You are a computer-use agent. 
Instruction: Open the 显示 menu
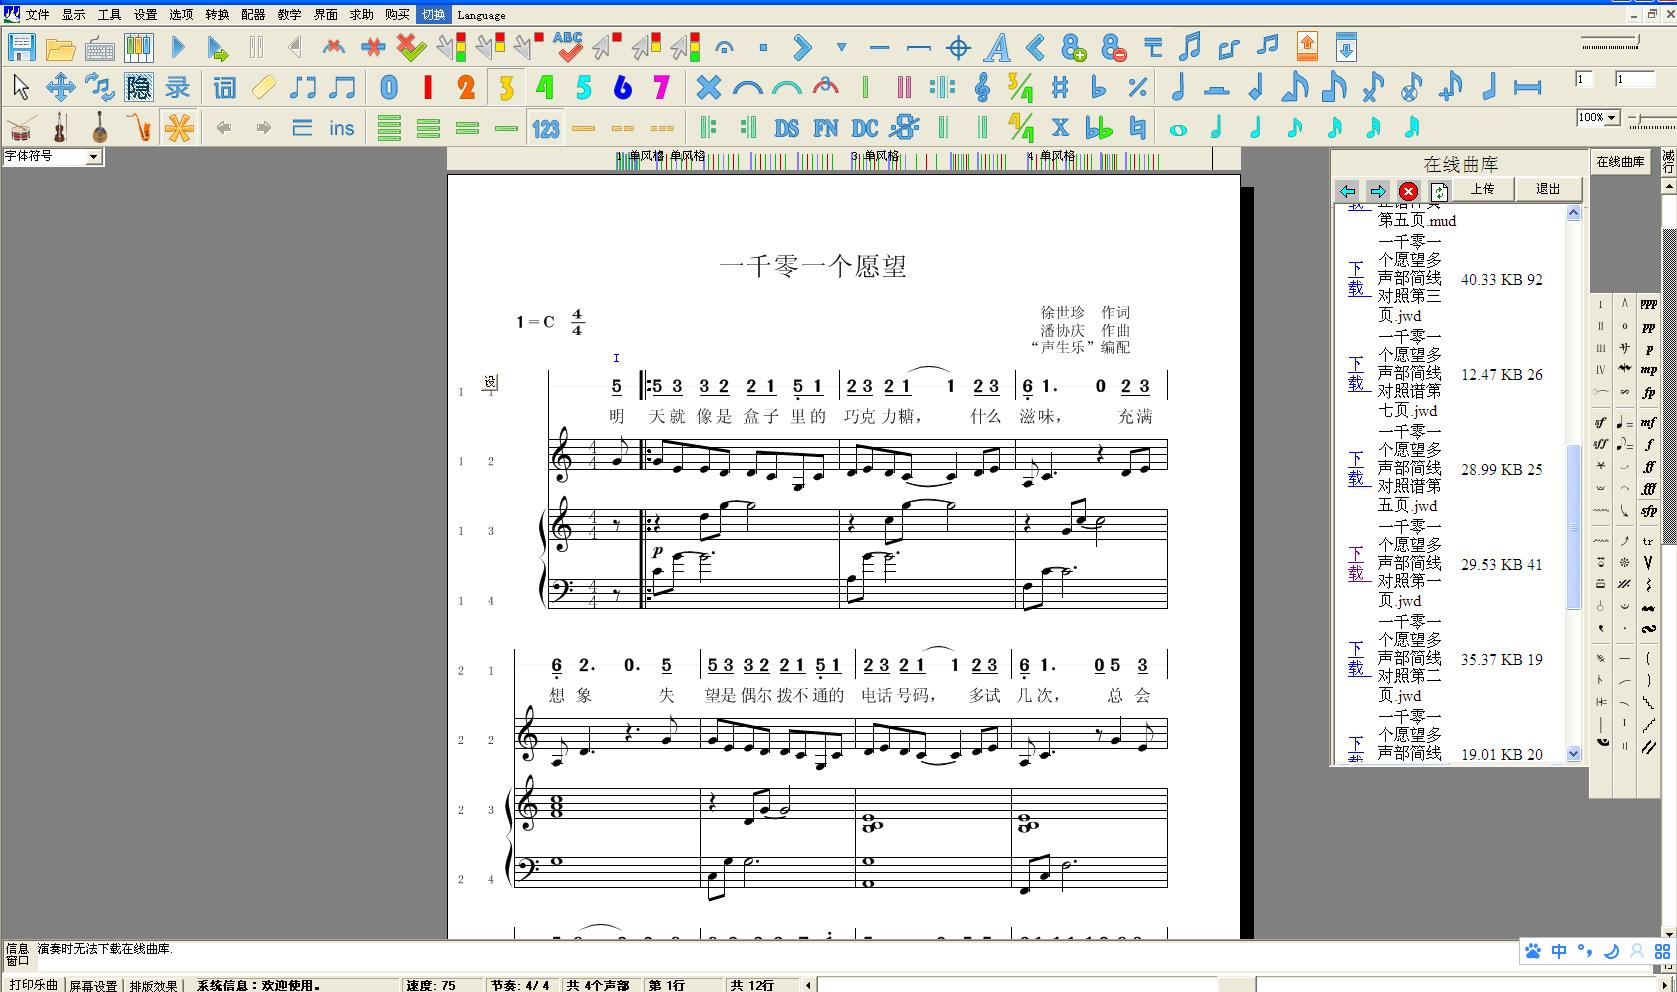coord(73,15)
